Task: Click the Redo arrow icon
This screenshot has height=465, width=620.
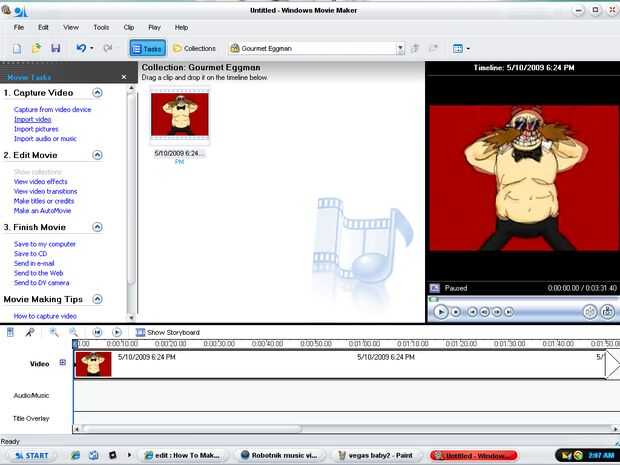Action: tap(108, 48)
